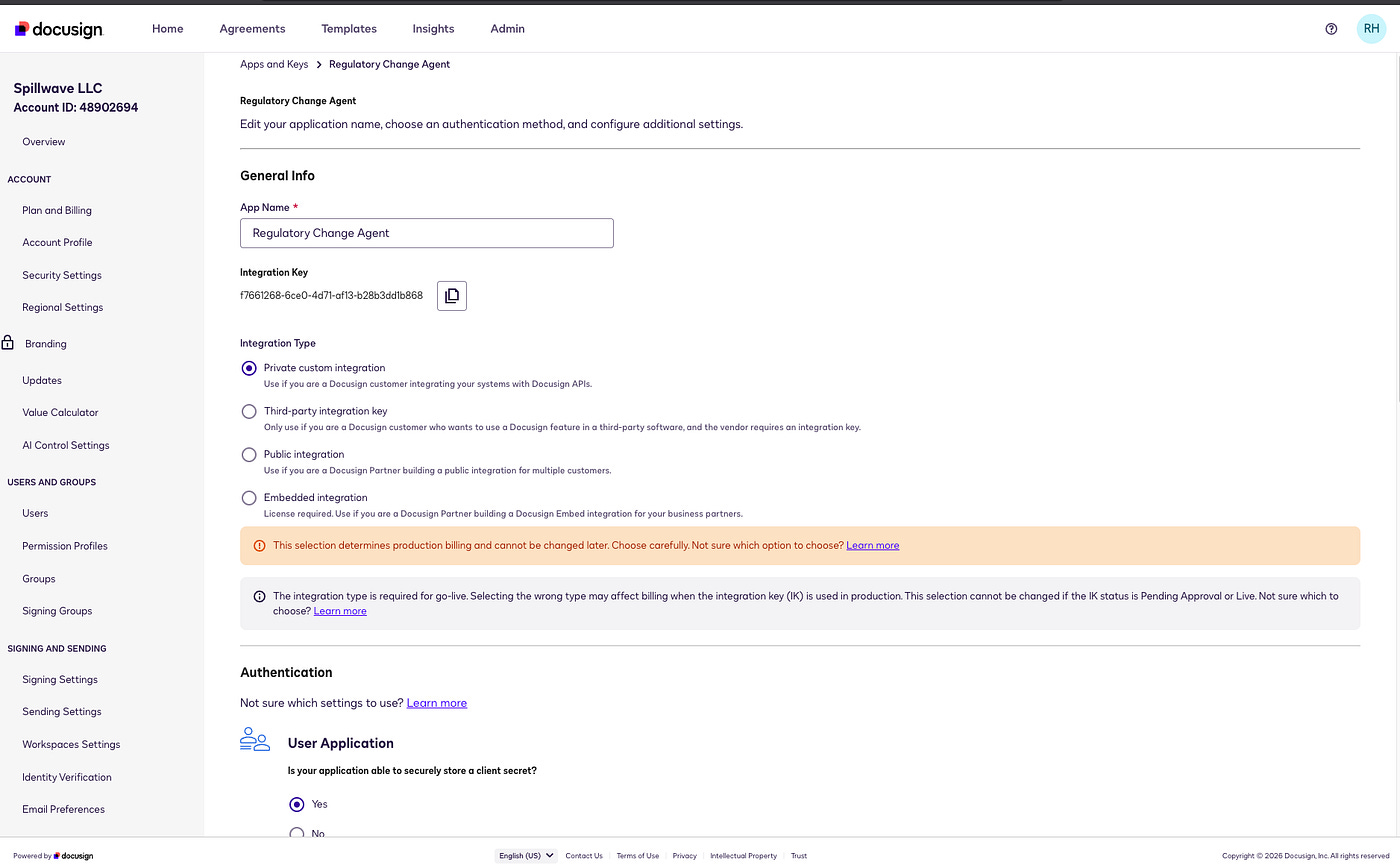1400x867 pixels.
Task: Switch to the Templates tab
Action: 349,29
